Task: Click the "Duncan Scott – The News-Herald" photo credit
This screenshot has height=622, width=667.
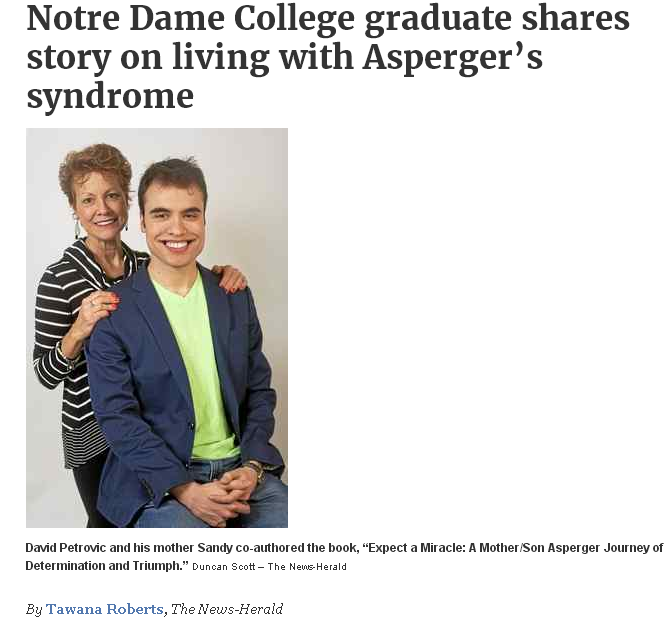Action: pyautogui.click(x=269, y=567)
